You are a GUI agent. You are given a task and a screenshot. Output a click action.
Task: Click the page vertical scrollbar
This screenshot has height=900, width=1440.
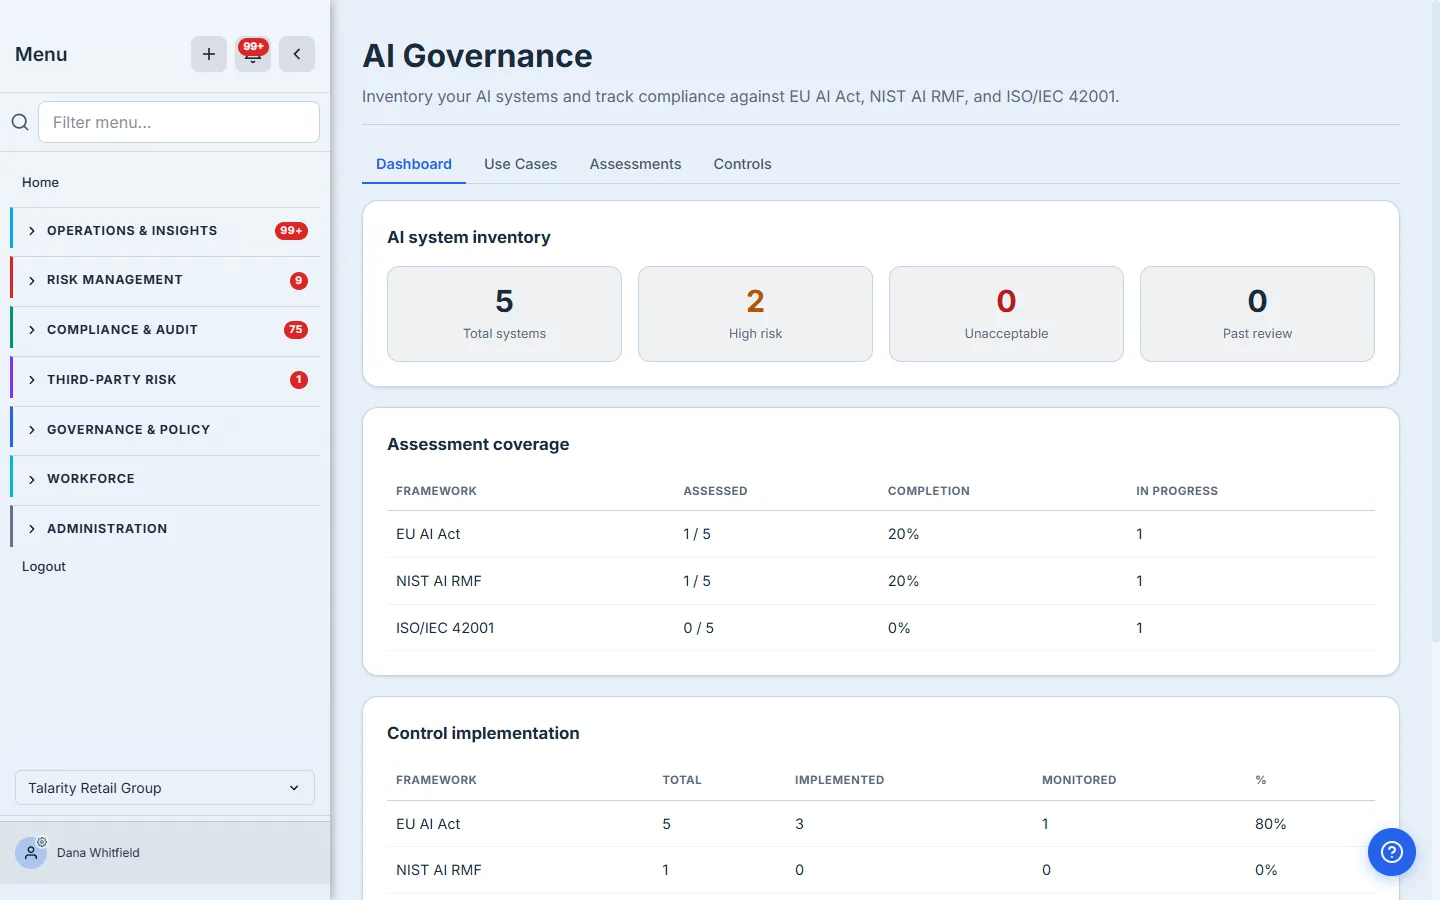1436,320
